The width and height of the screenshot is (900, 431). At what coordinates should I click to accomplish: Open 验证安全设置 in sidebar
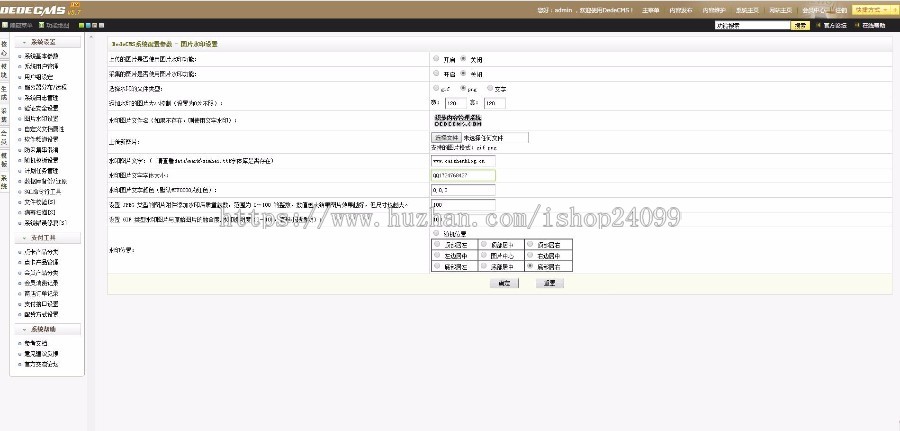click(41, 108)
